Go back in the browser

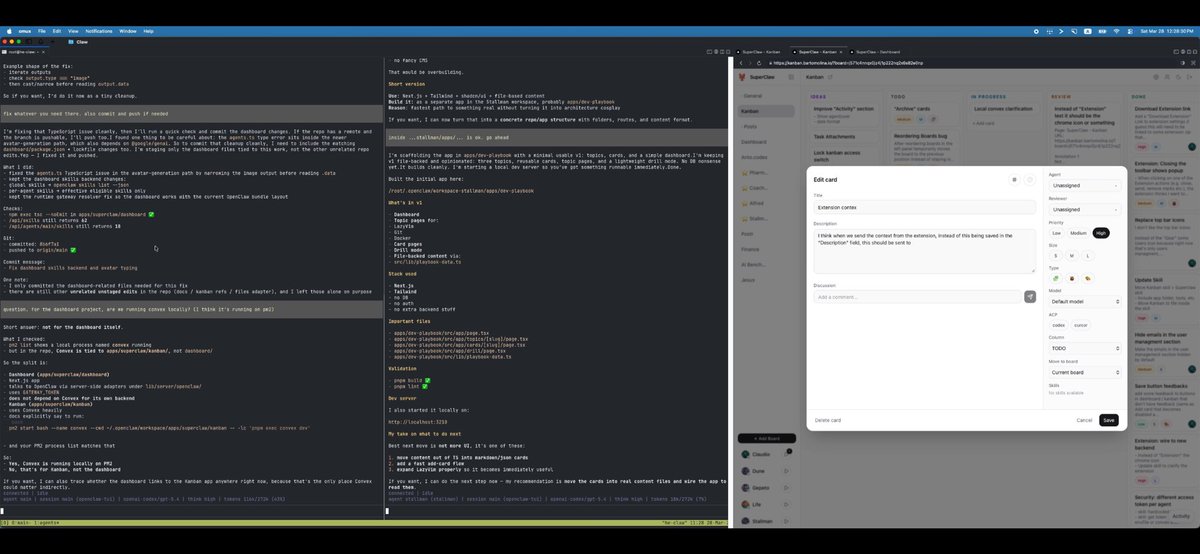[741, 62]
